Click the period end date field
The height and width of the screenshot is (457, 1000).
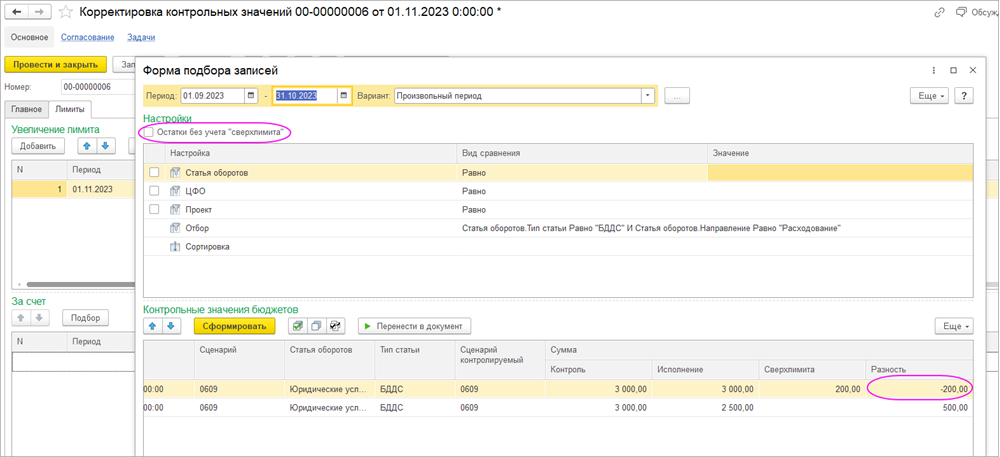click(305, 96)
